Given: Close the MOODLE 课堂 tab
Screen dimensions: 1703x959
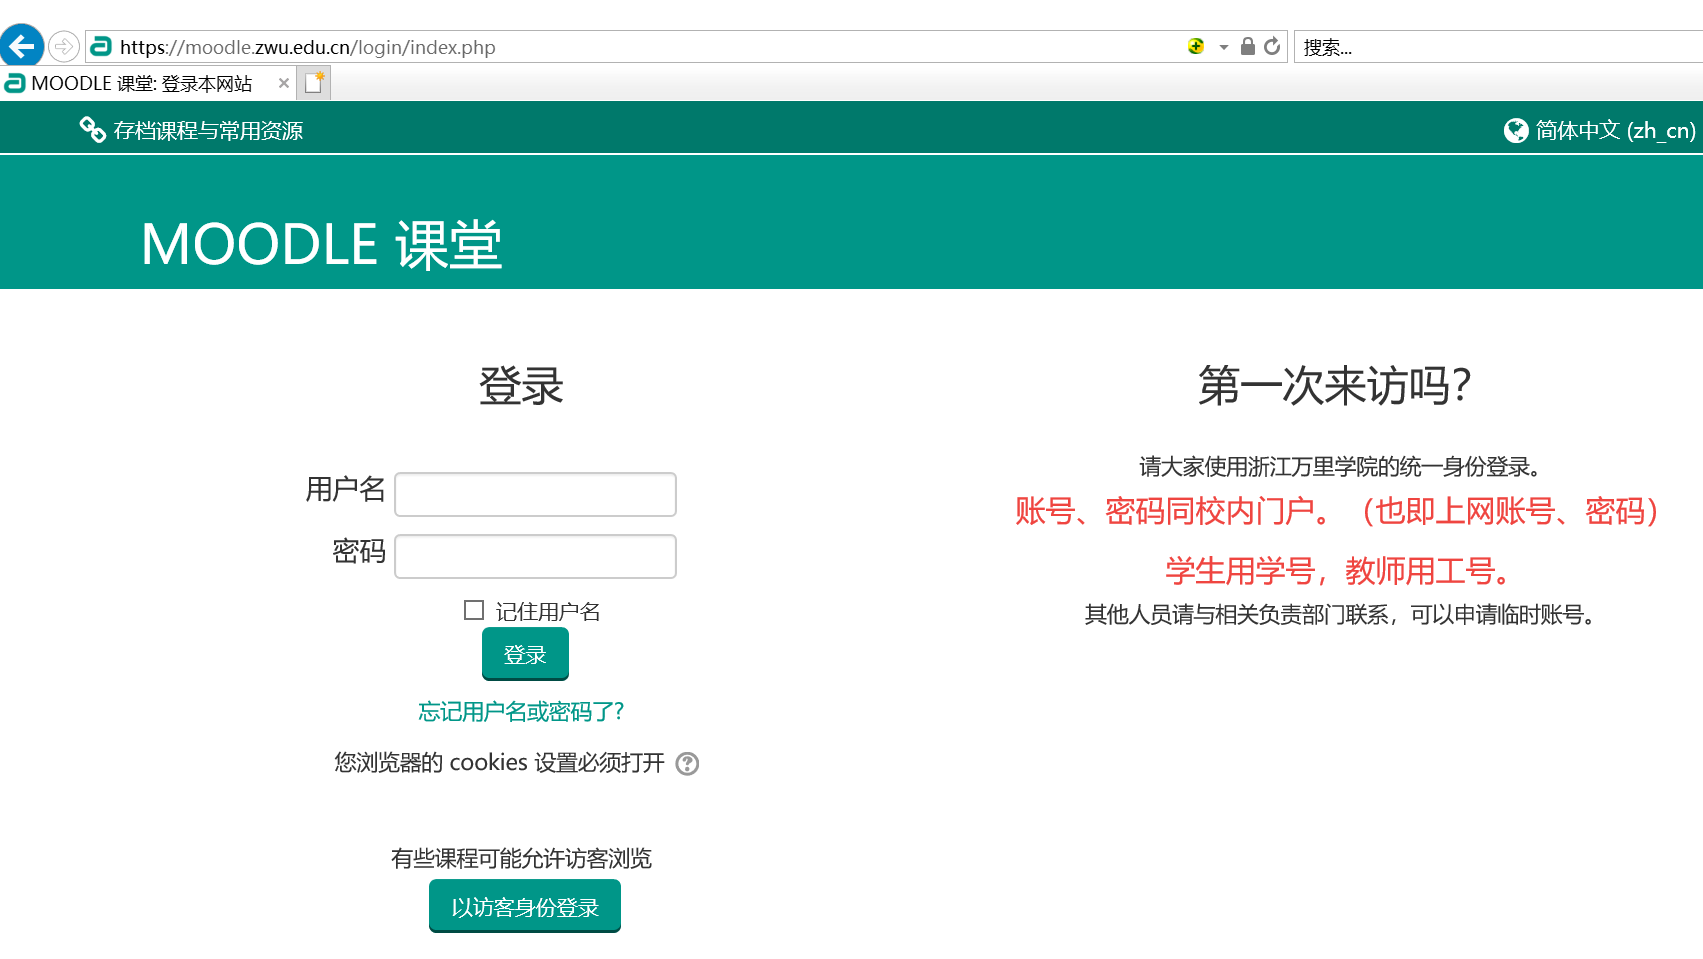Looking at the screenshot, I should (284, 83).
